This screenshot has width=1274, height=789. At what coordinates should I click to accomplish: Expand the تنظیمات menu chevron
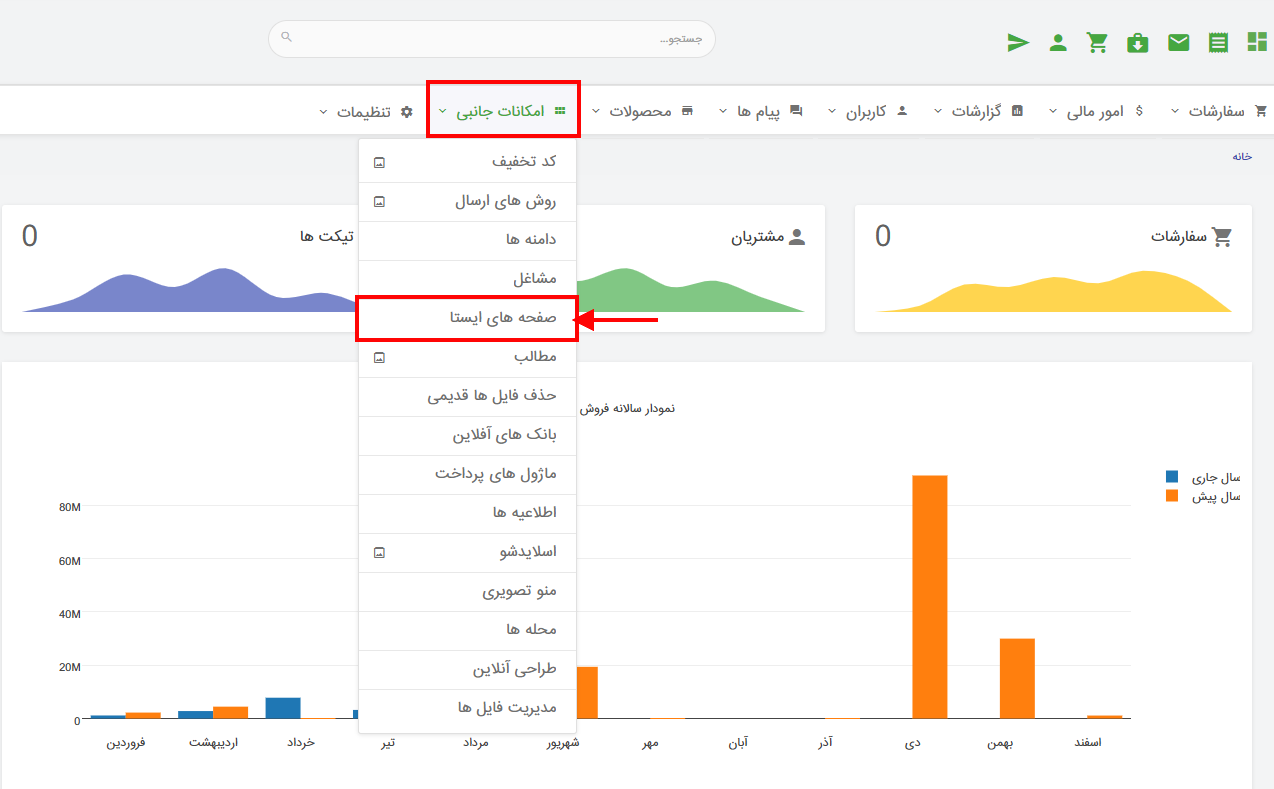322,111
